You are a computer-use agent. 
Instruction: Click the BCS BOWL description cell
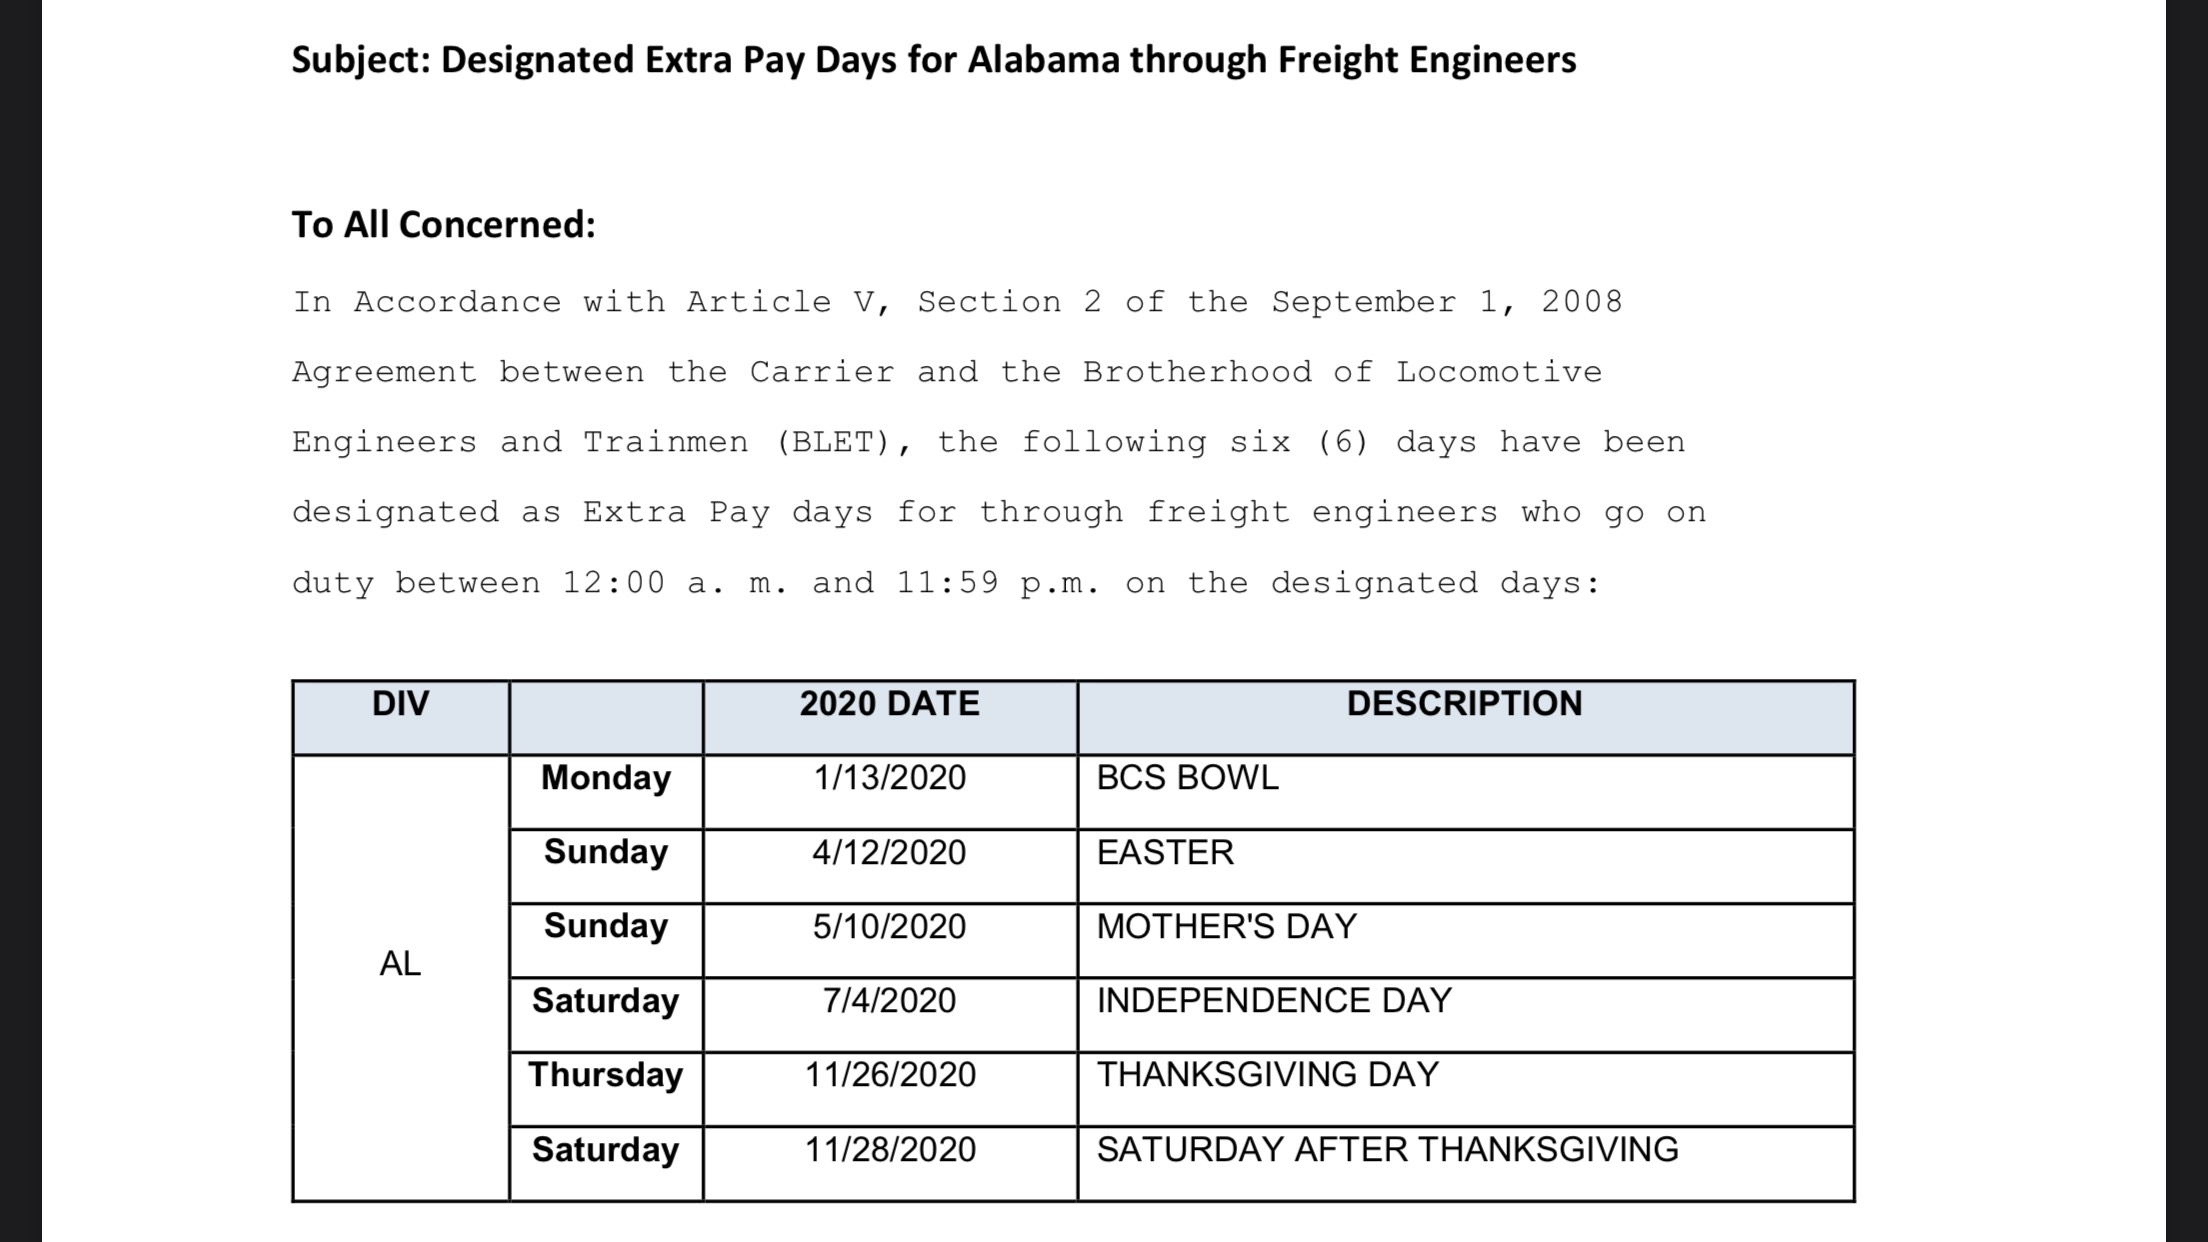pyautogui.click(x=1466, y=792)
